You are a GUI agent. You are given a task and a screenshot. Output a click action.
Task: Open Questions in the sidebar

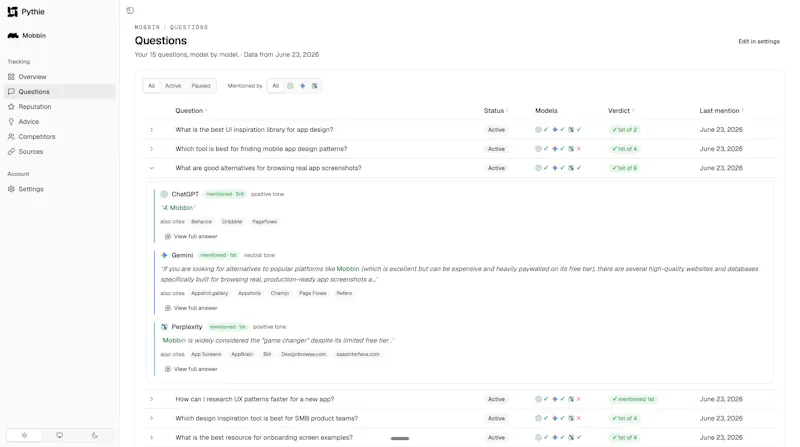tap(60, 92)
